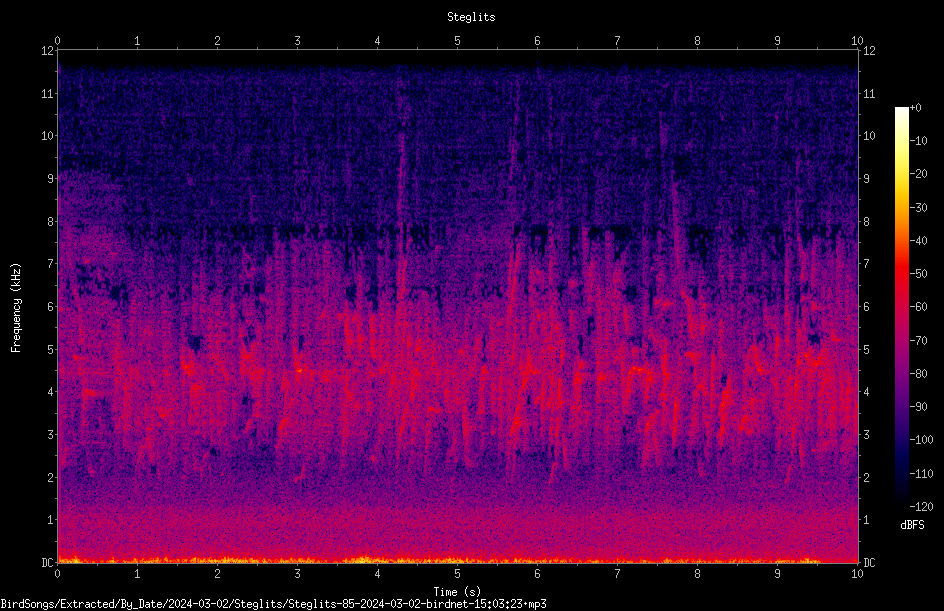This screenshot has height=611, width=944.
Task: Click the +0 value on dBFS scale
Action: 915,108
